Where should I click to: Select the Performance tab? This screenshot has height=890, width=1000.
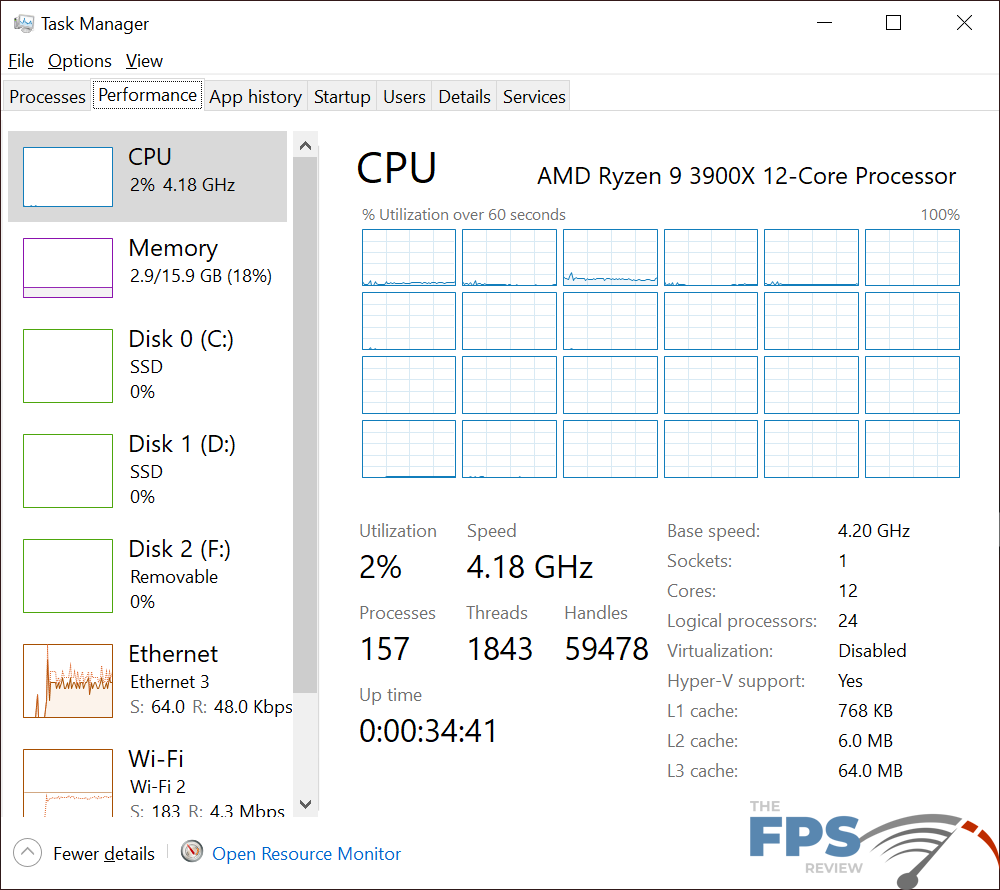[147, 95]
